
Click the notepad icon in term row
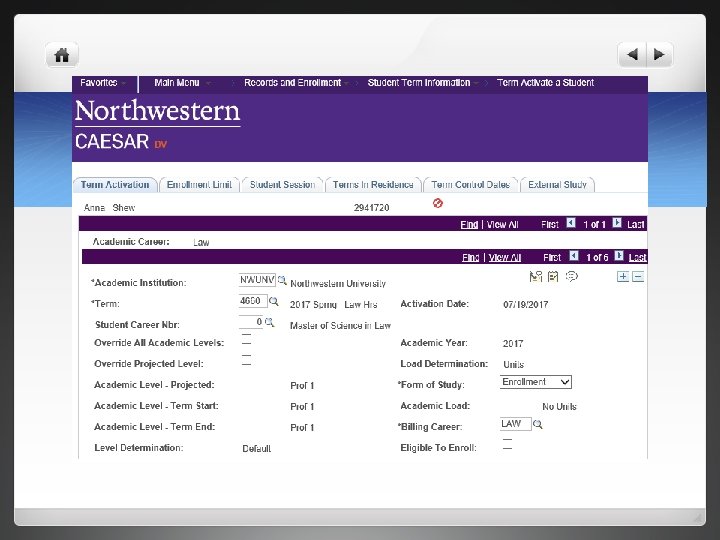(553, 276)
